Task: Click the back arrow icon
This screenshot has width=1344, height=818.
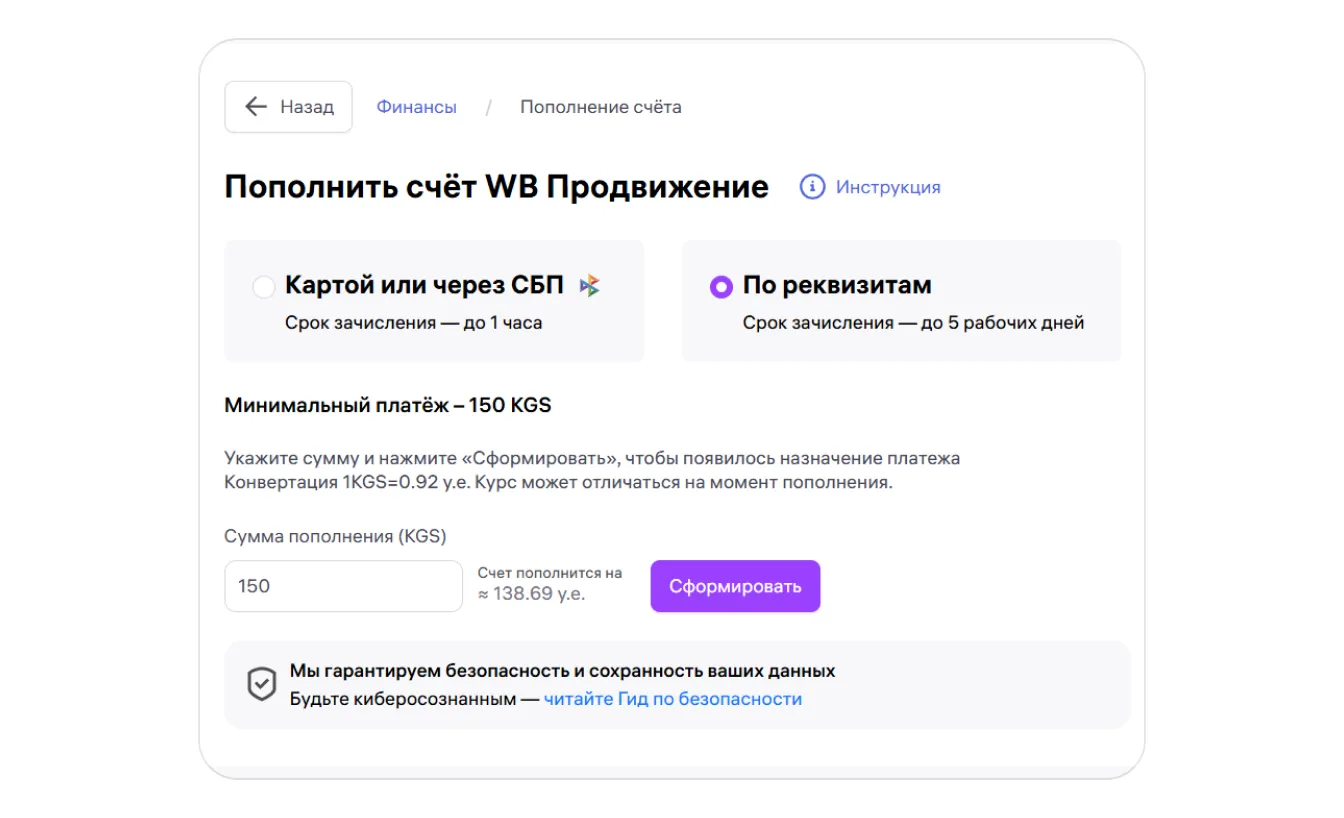Action: point(256,107)
